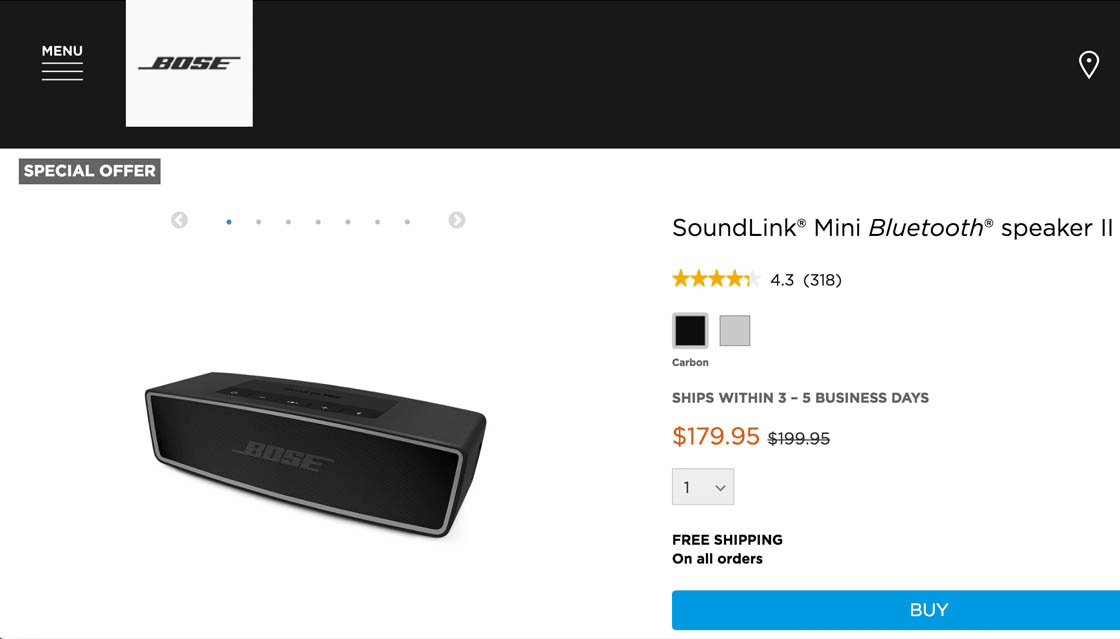Select the last carousel dot
This screenshot has height=639, width=1120.
pyautogui.click(x=407, y=222)
